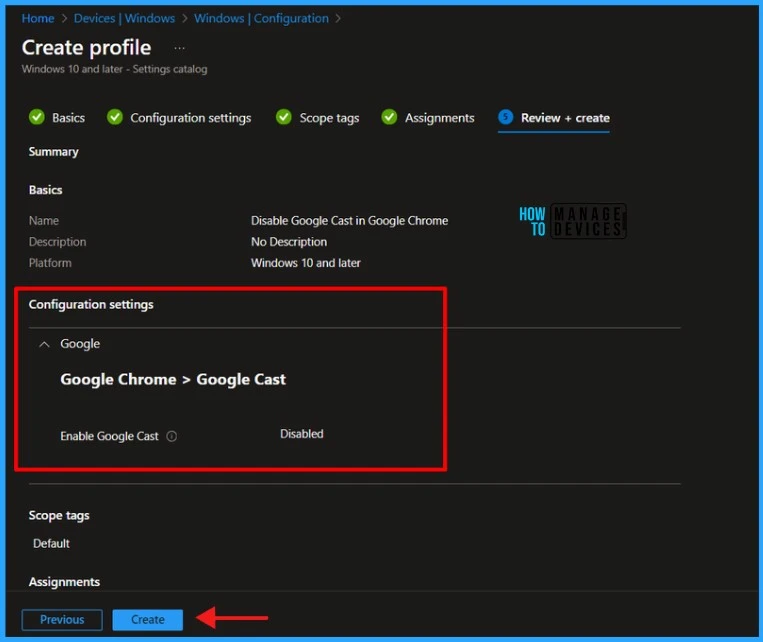The width and height of the screenshot is (763, 642).
Task: Click the 'Name' field label
Action: tap(44, 220)
